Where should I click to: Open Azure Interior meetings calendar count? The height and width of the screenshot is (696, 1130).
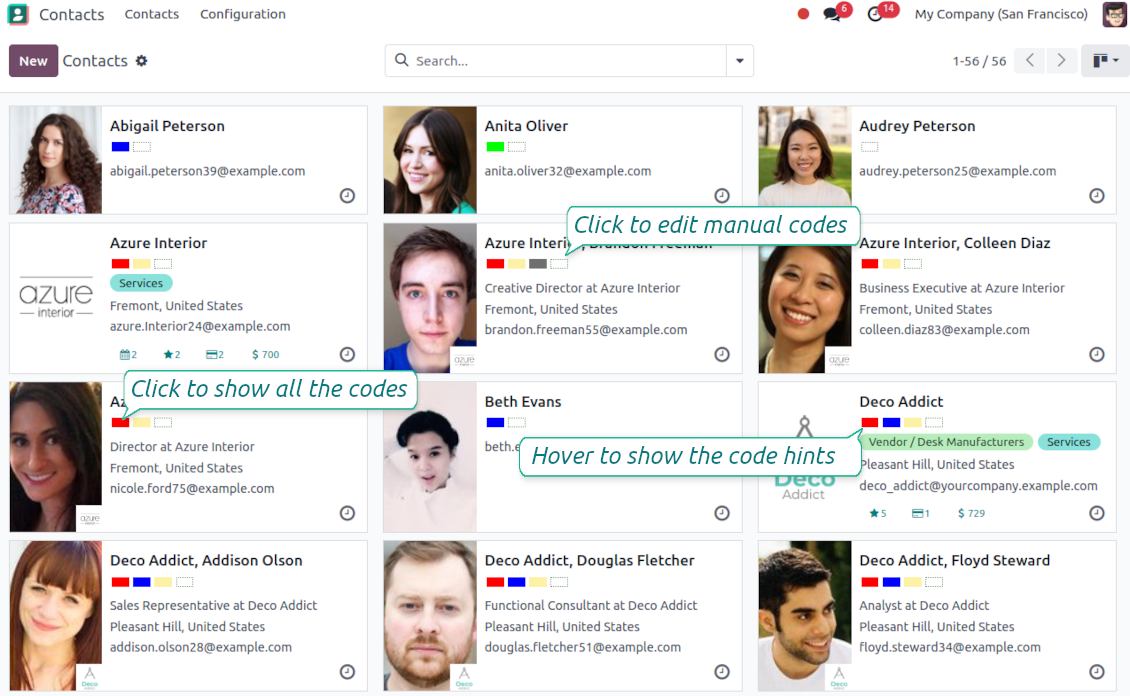[x=128, y=354]
